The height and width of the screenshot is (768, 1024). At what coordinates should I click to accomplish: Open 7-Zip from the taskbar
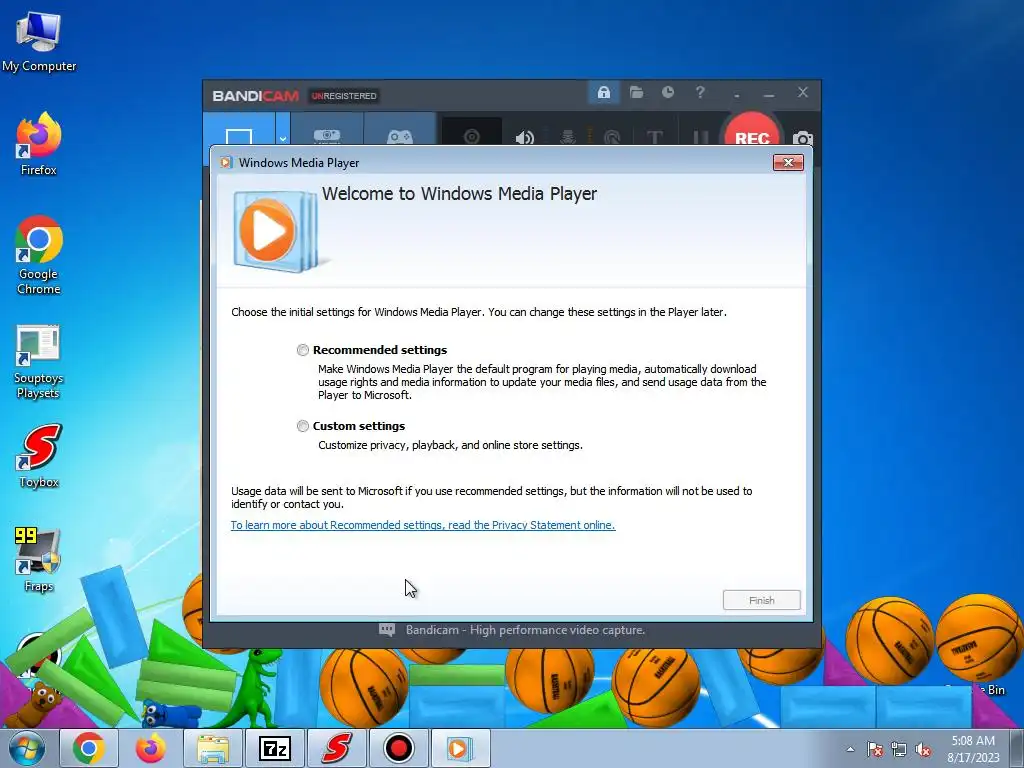(274, 748)
